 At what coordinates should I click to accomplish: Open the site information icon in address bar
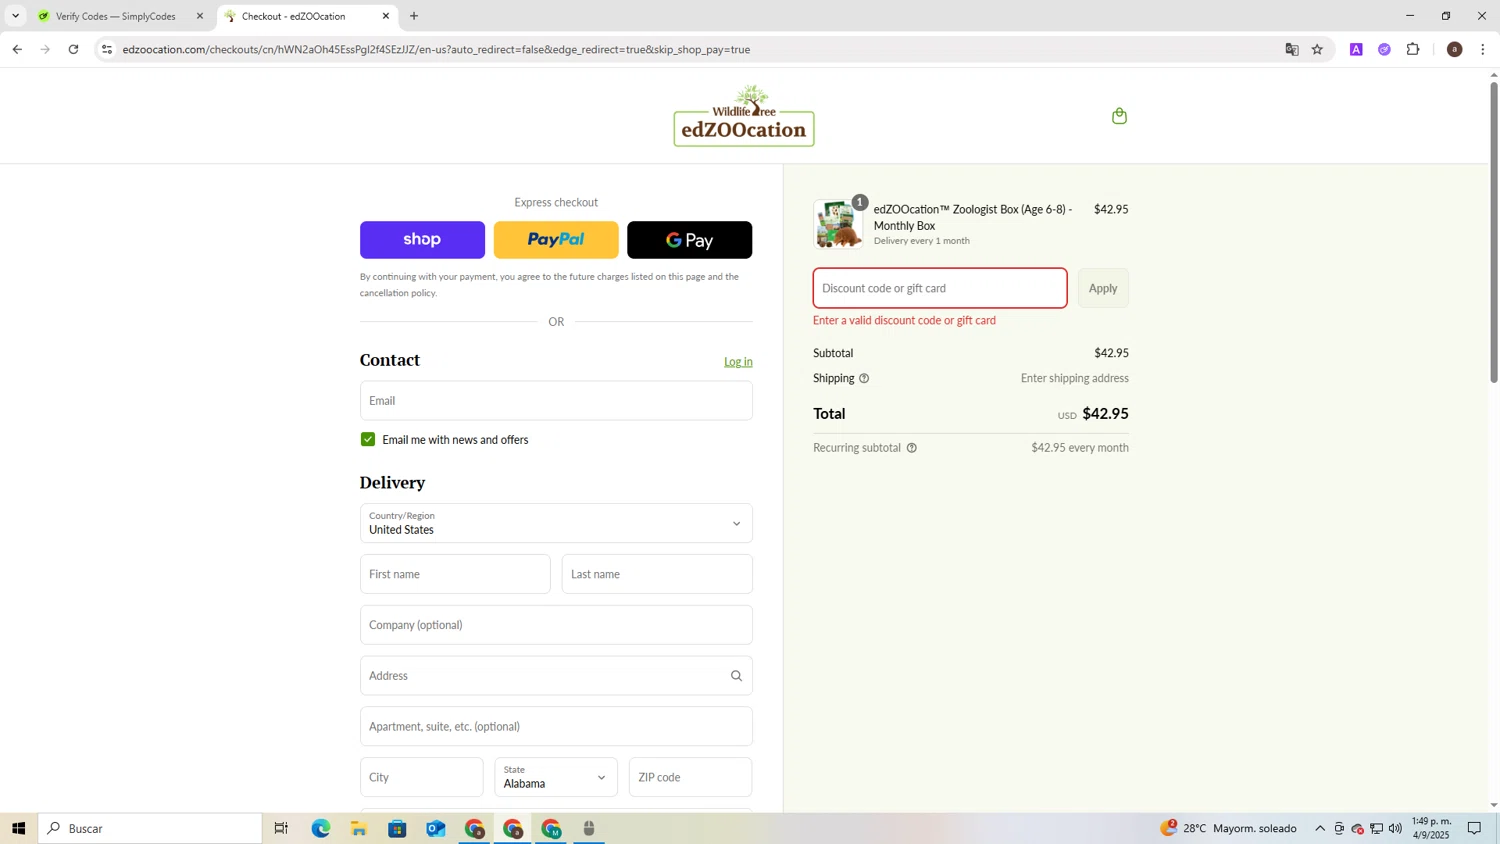point(107,49)
